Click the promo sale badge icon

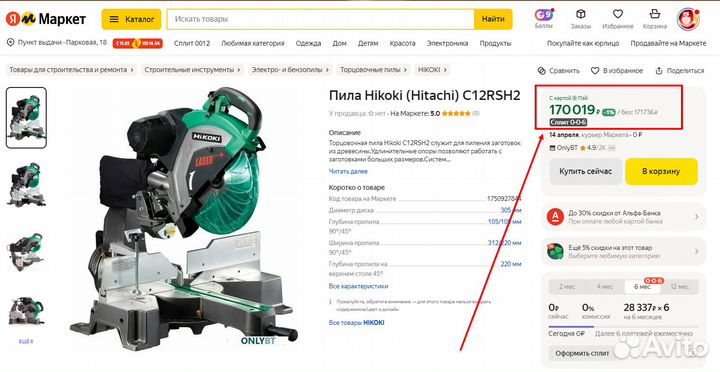point(137,44)
